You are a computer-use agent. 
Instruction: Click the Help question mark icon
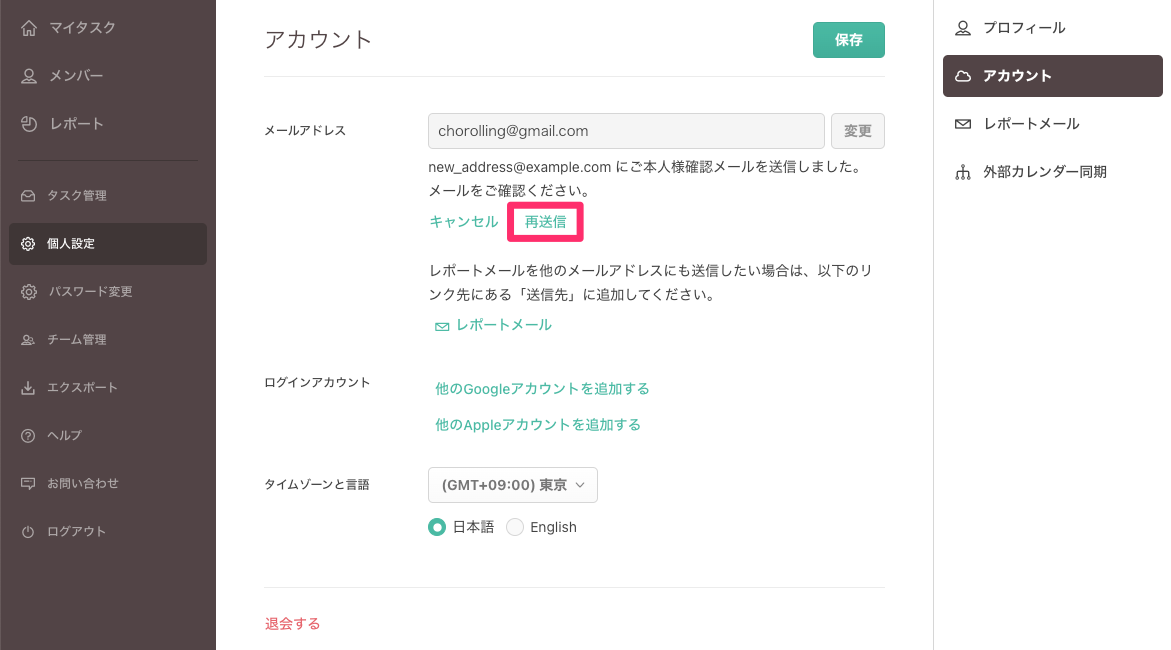point(28,436)
